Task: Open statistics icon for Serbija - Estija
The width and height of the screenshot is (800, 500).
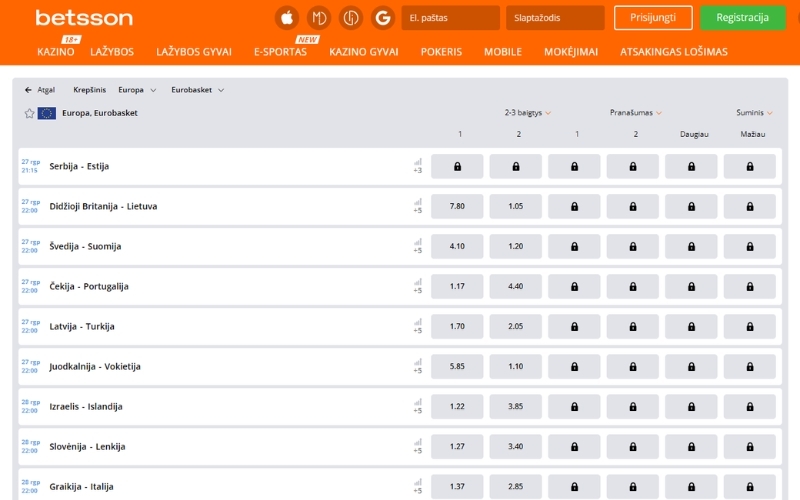Action: point(418,162)
